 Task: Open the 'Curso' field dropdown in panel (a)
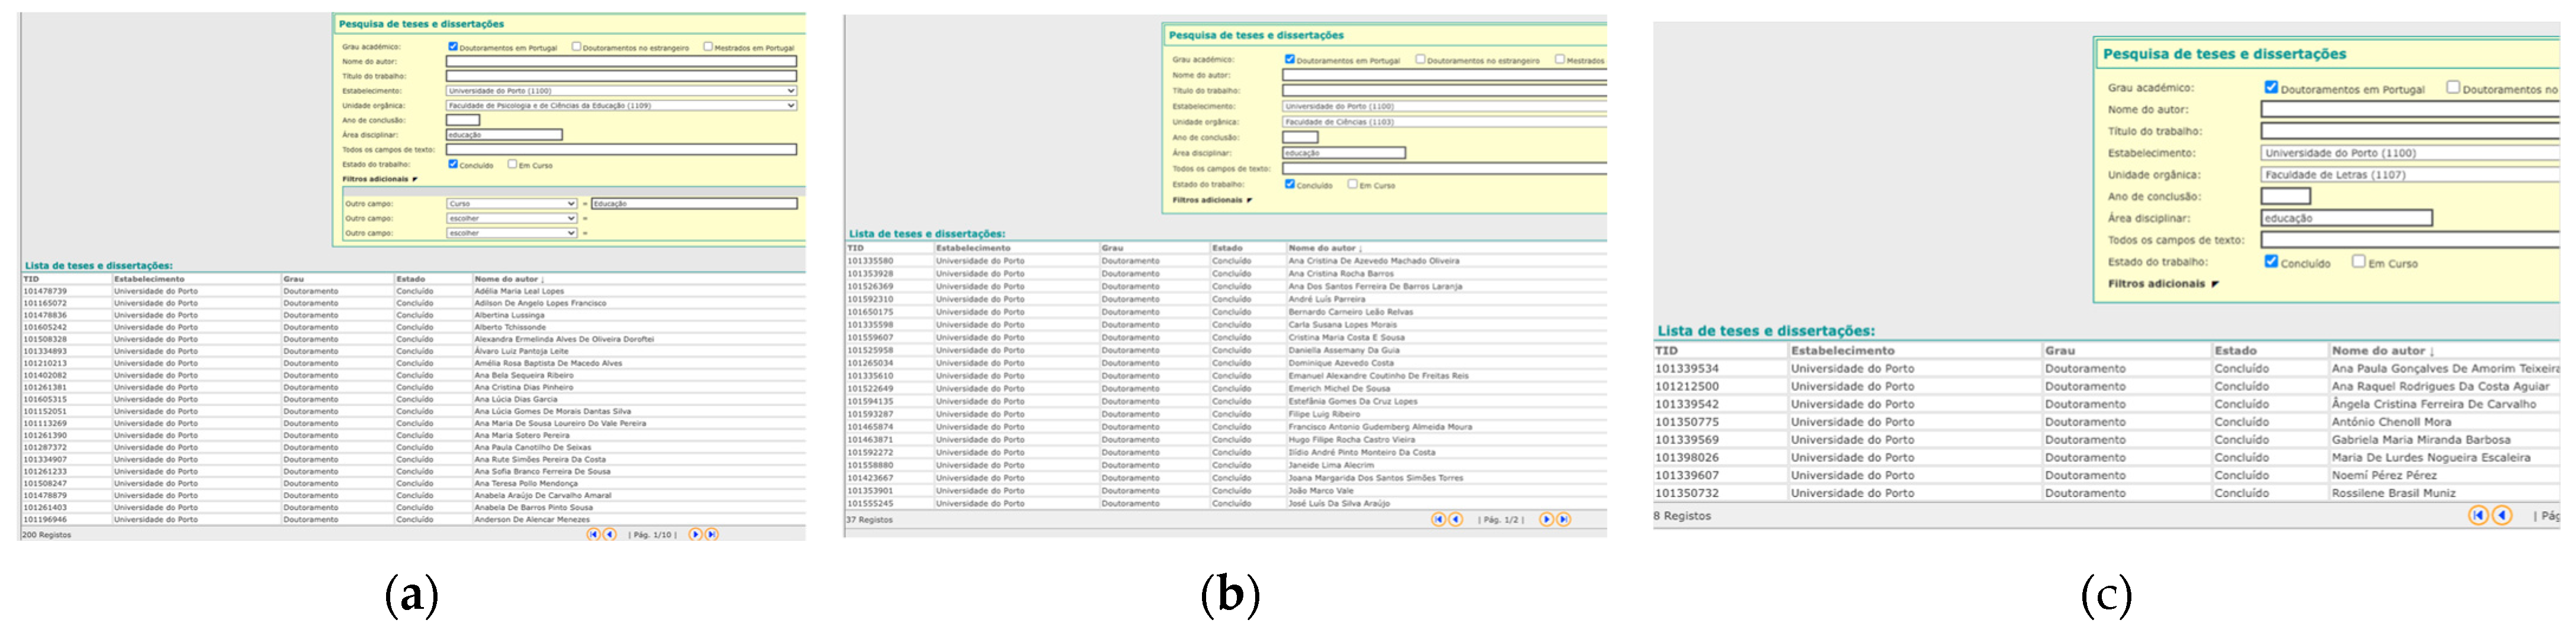tap(511, 203)
